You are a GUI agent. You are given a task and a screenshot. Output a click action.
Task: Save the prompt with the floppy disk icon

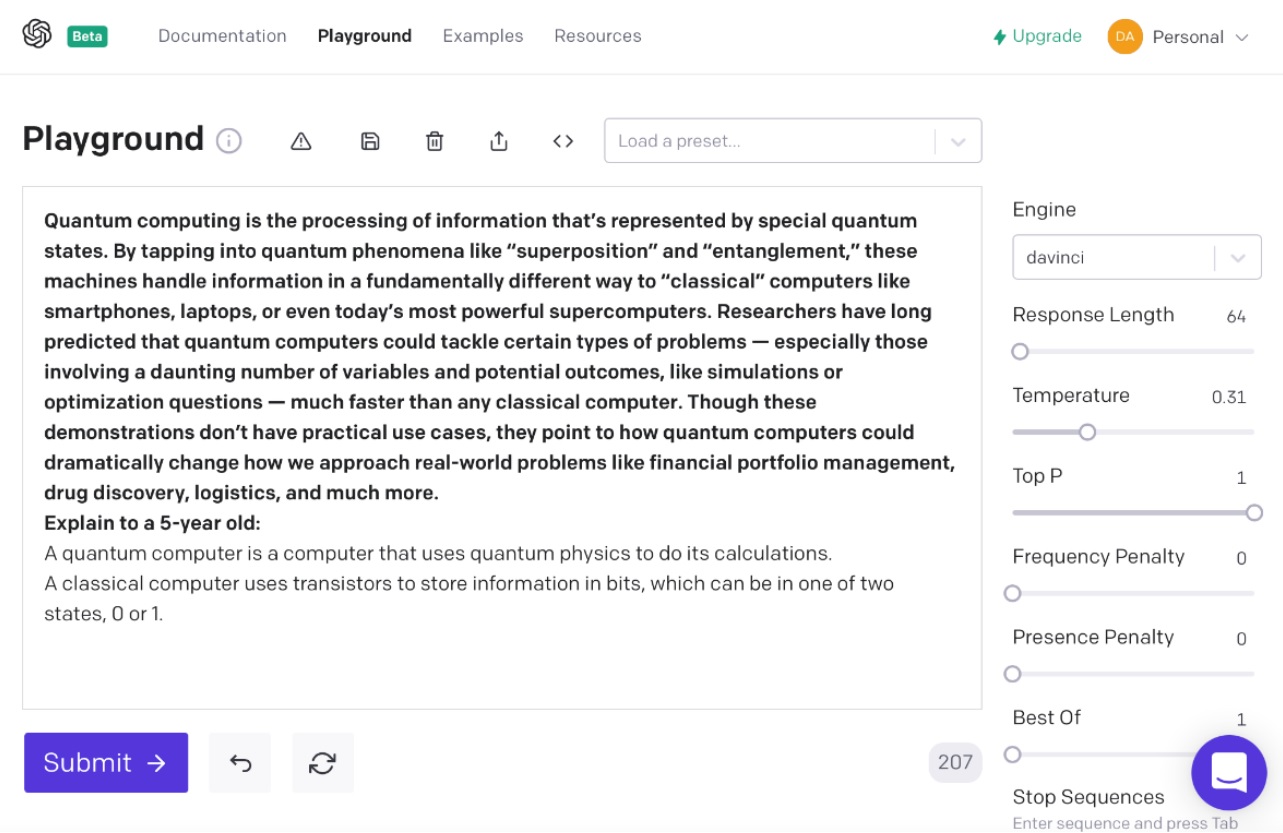pos(370,141)
